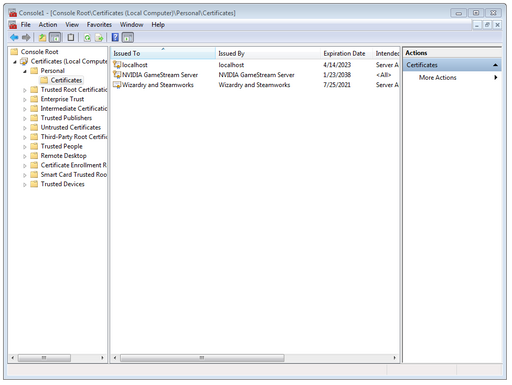
Task: Click the localhost certificate icon
Action: 117,65
